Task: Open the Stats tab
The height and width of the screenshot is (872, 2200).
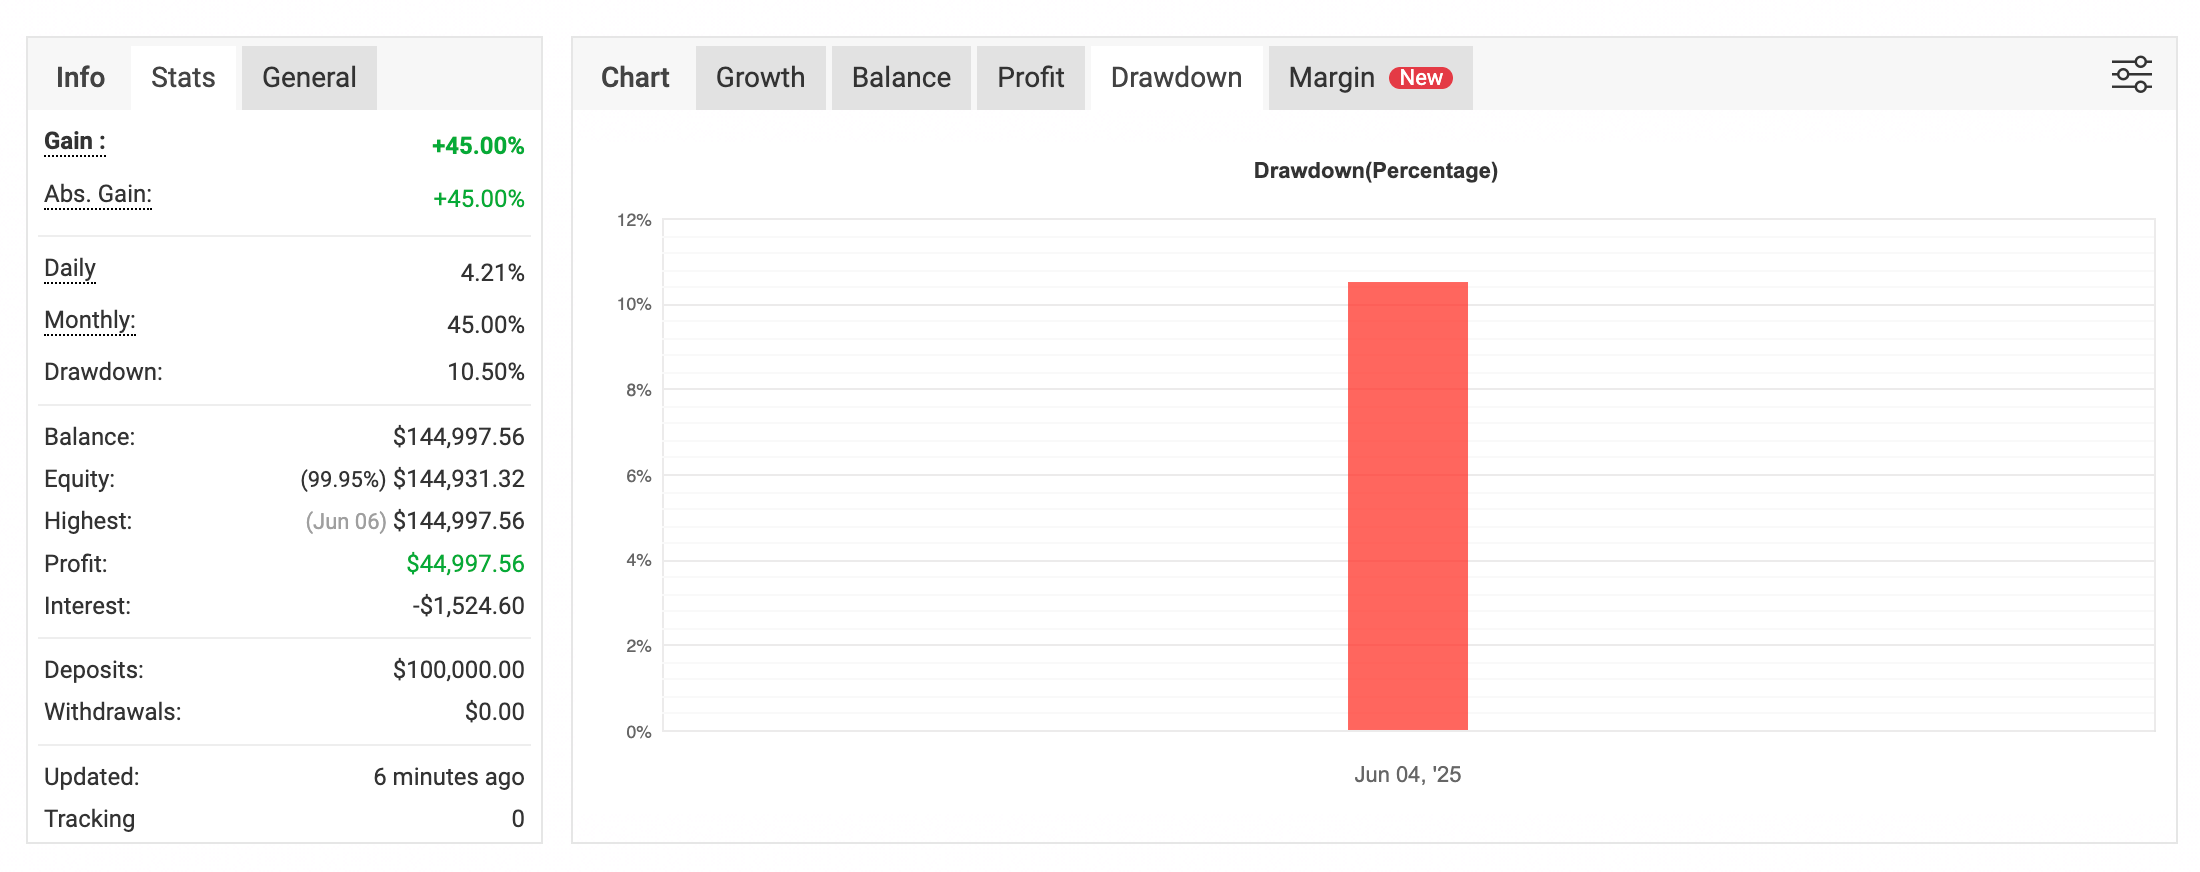Action: pos(183,78)
